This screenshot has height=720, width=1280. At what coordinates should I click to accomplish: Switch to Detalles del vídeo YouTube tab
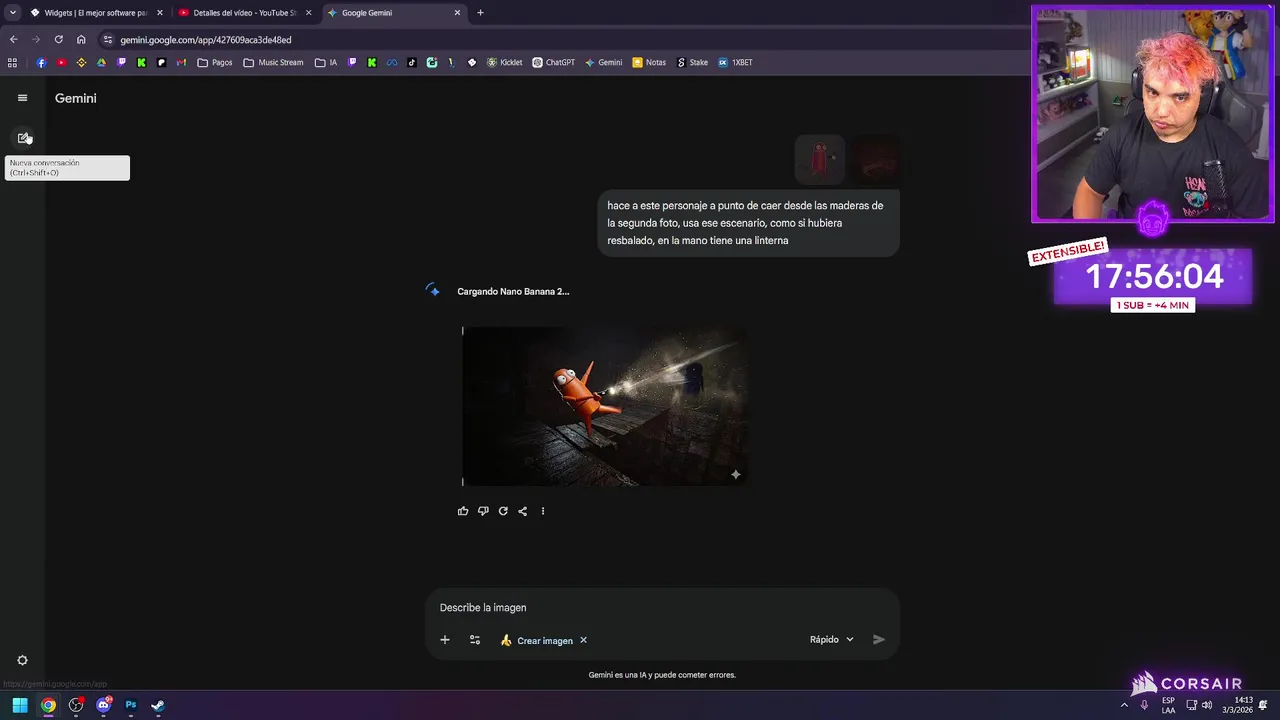pos(244,13)
